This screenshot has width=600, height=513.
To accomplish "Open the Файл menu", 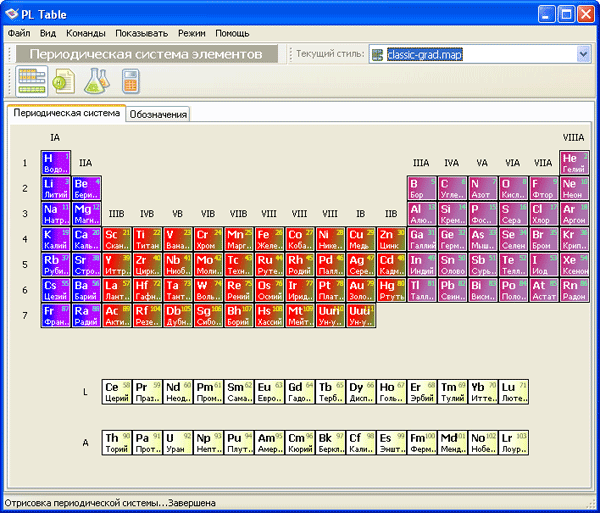I will click(x=19, y=33).
